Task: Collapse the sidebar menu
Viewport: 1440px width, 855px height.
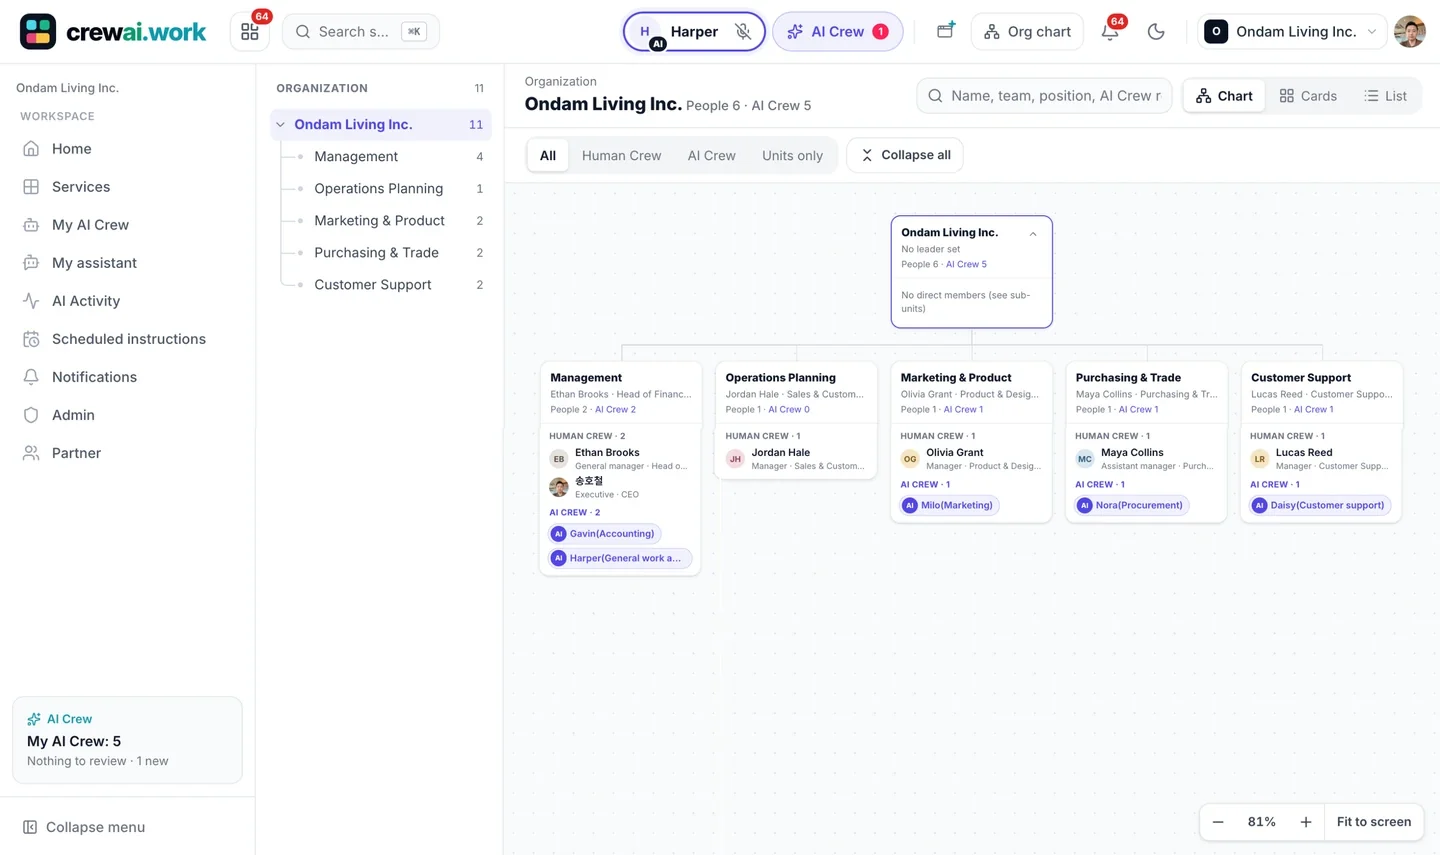Action: click(84, 827)
